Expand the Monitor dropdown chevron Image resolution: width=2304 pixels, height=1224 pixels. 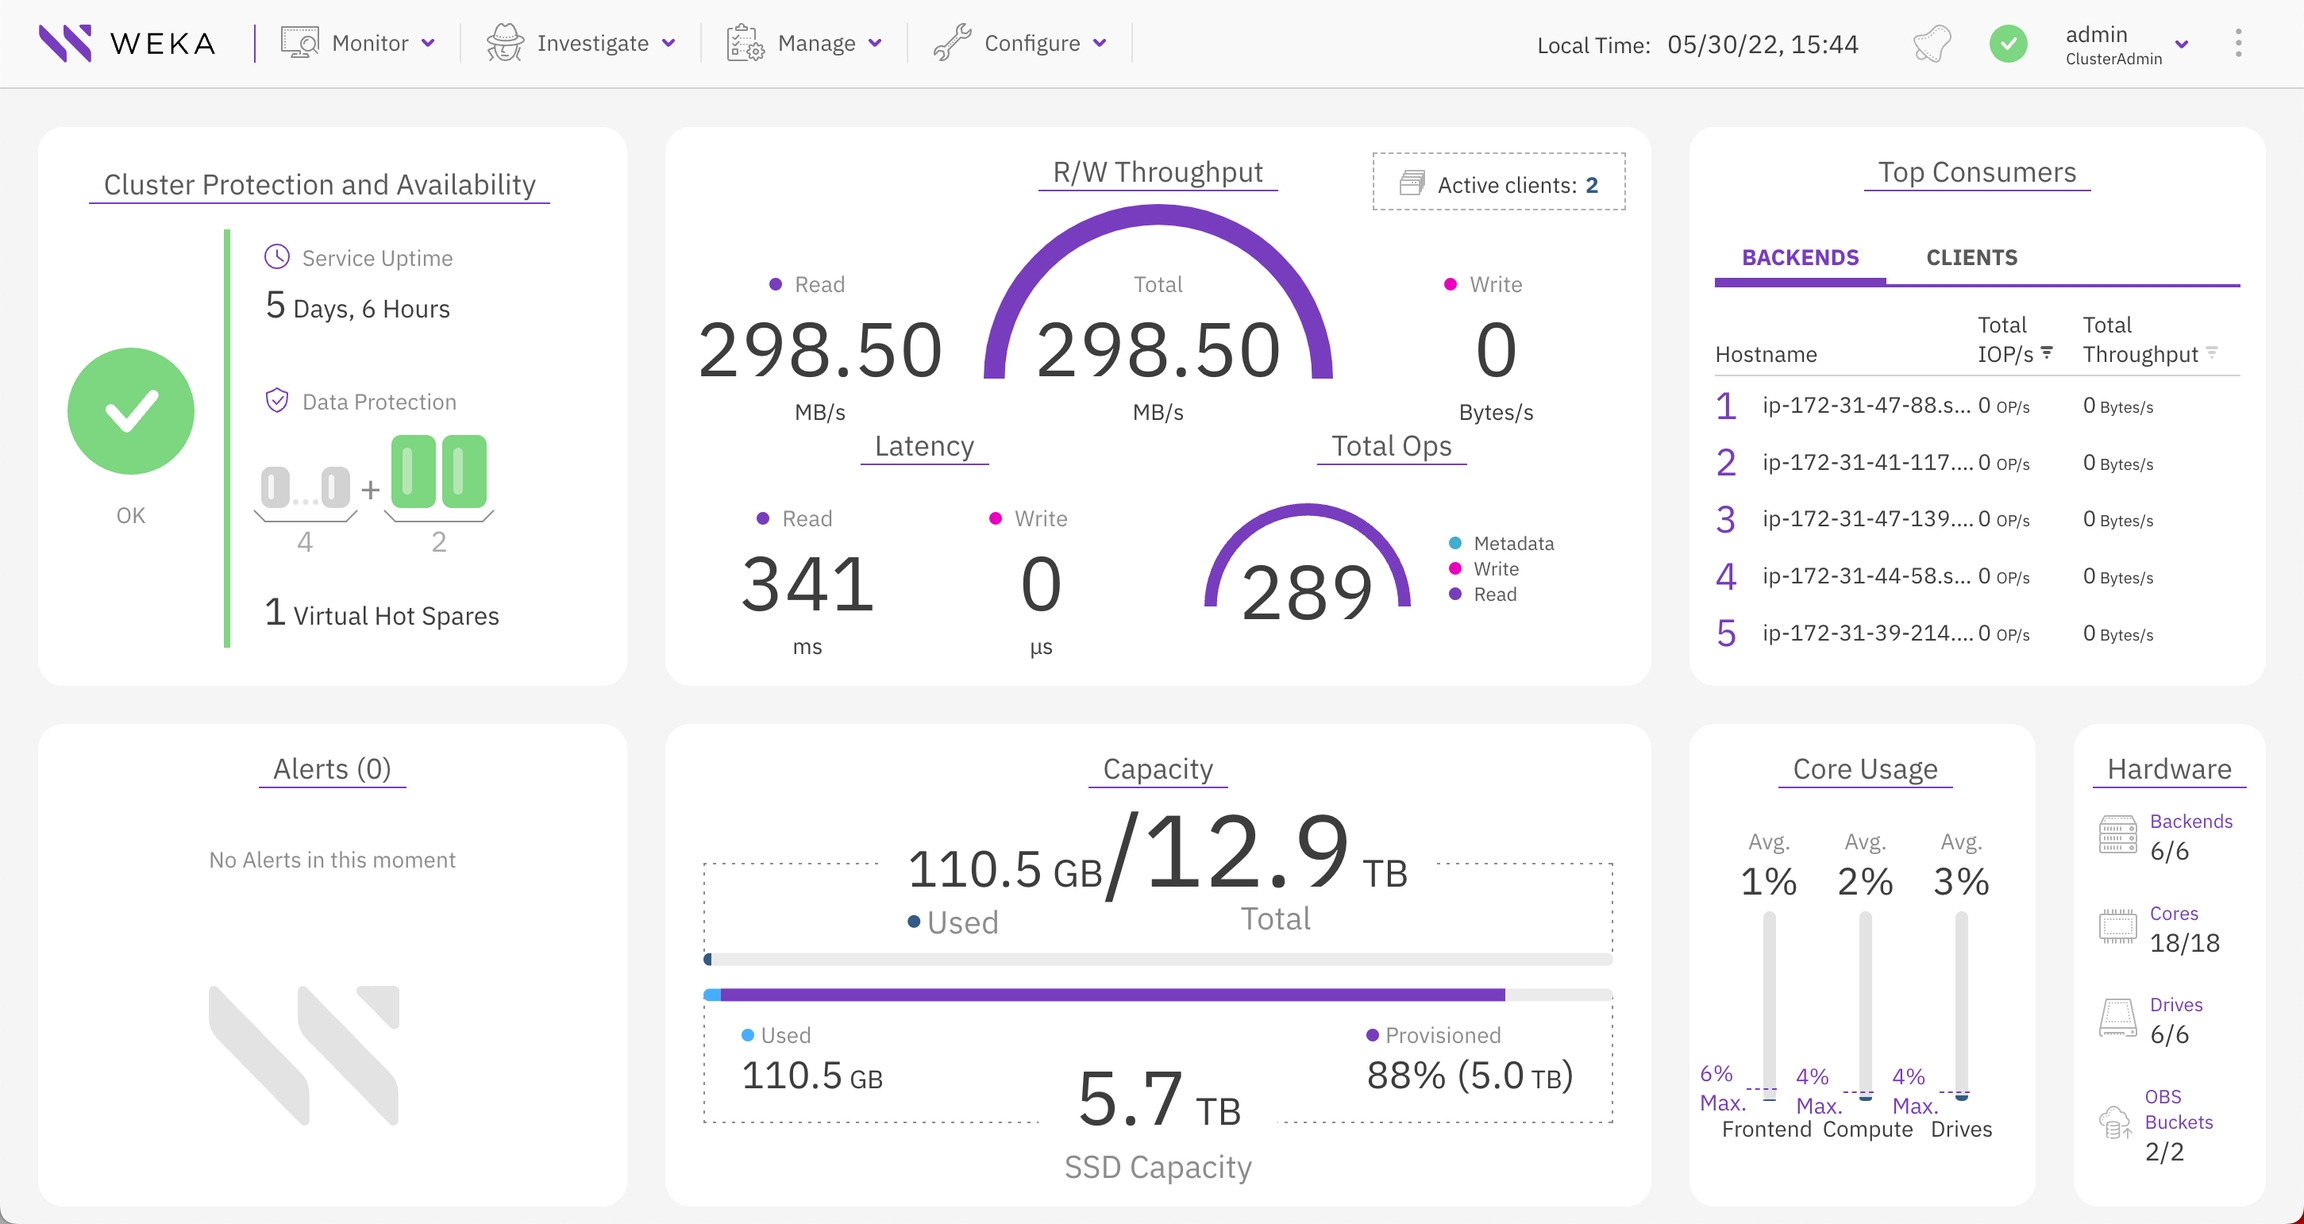pos(430,43)
